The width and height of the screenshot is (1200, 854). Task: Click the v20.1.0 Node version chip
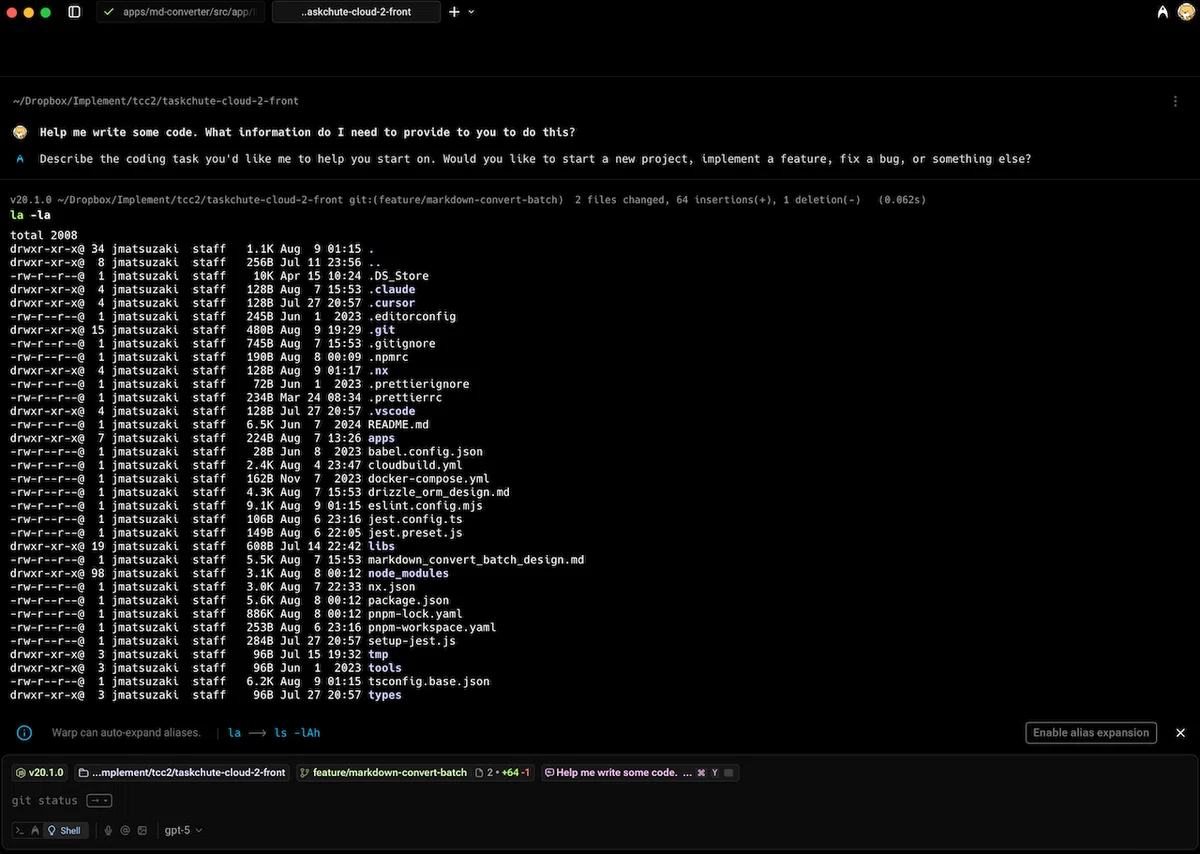click(x=41, y=773)
